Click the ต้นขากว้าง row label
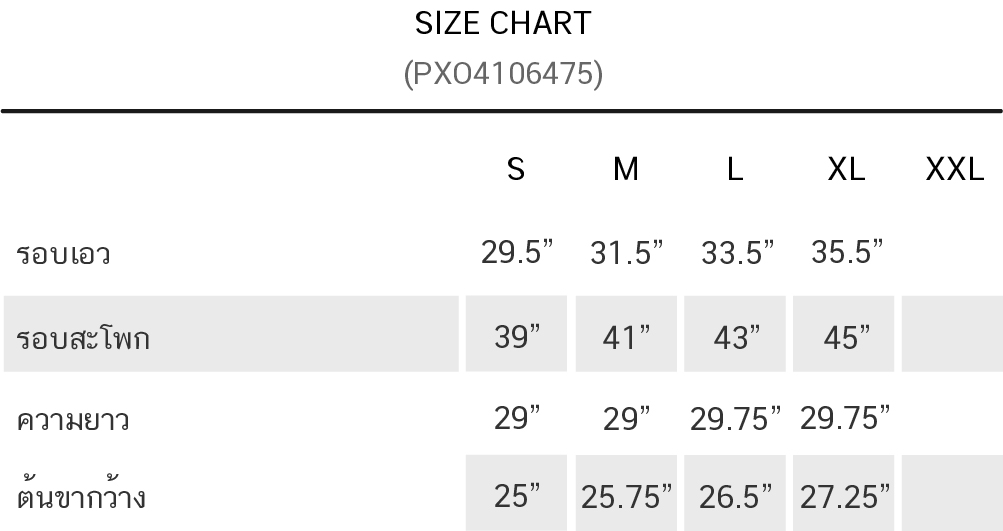Viewport: 1003px width, 531px height. [81, 495]
